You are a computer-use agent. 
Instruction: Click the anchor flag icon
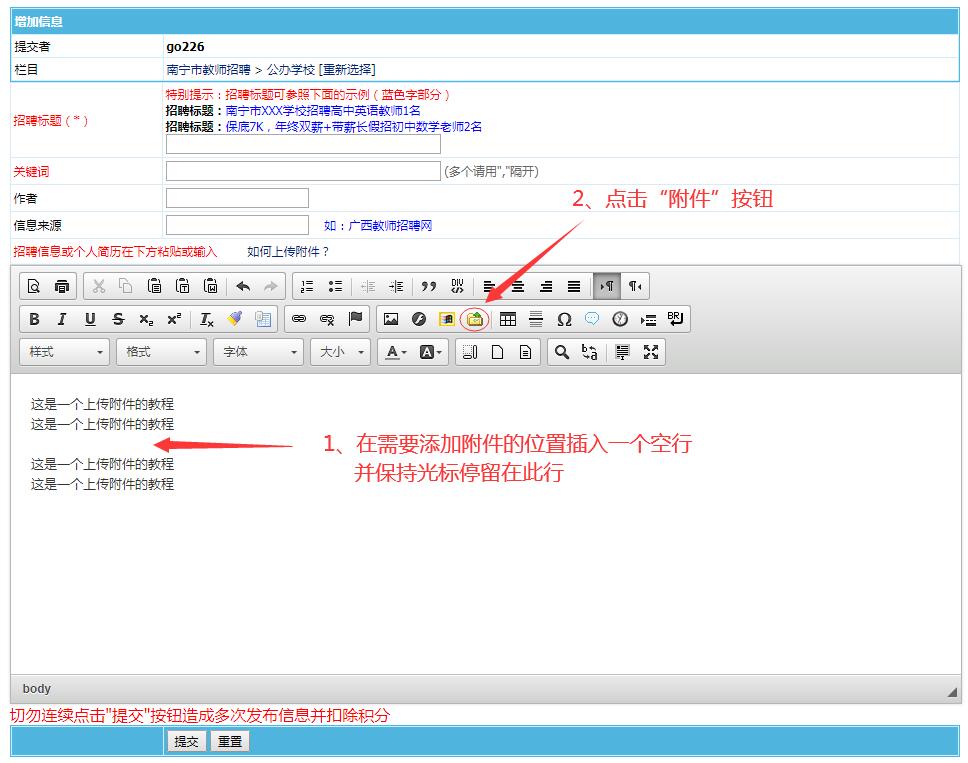point(355,319)
